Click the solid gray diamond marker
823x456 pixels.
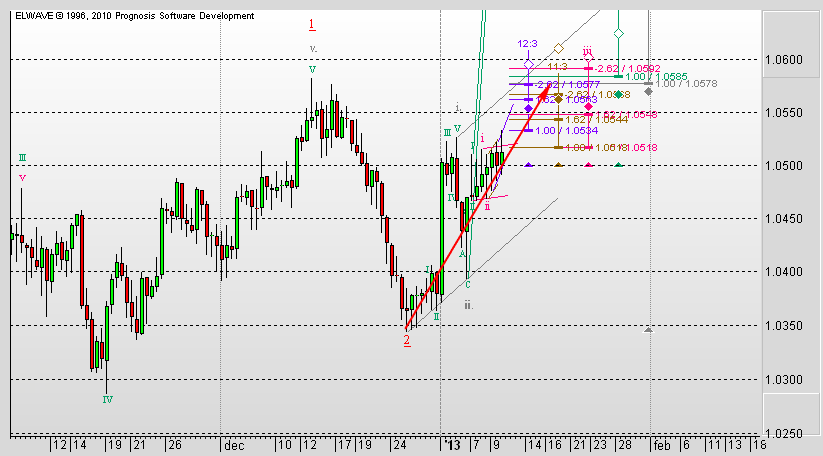click(x=649, y=92)
